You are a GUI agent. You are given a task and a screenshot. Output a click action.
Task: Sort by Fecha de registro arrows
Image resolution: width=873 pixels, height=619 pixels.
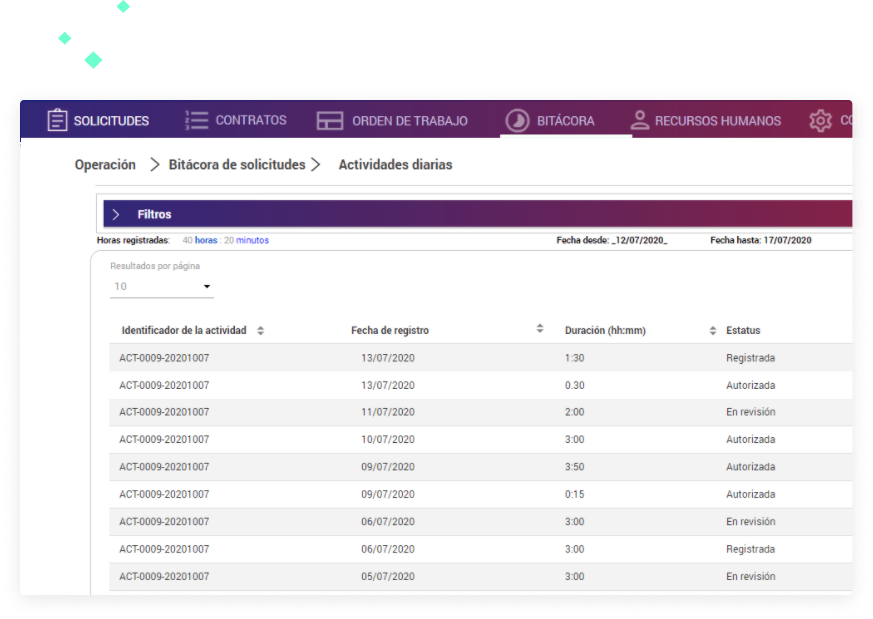540,329
